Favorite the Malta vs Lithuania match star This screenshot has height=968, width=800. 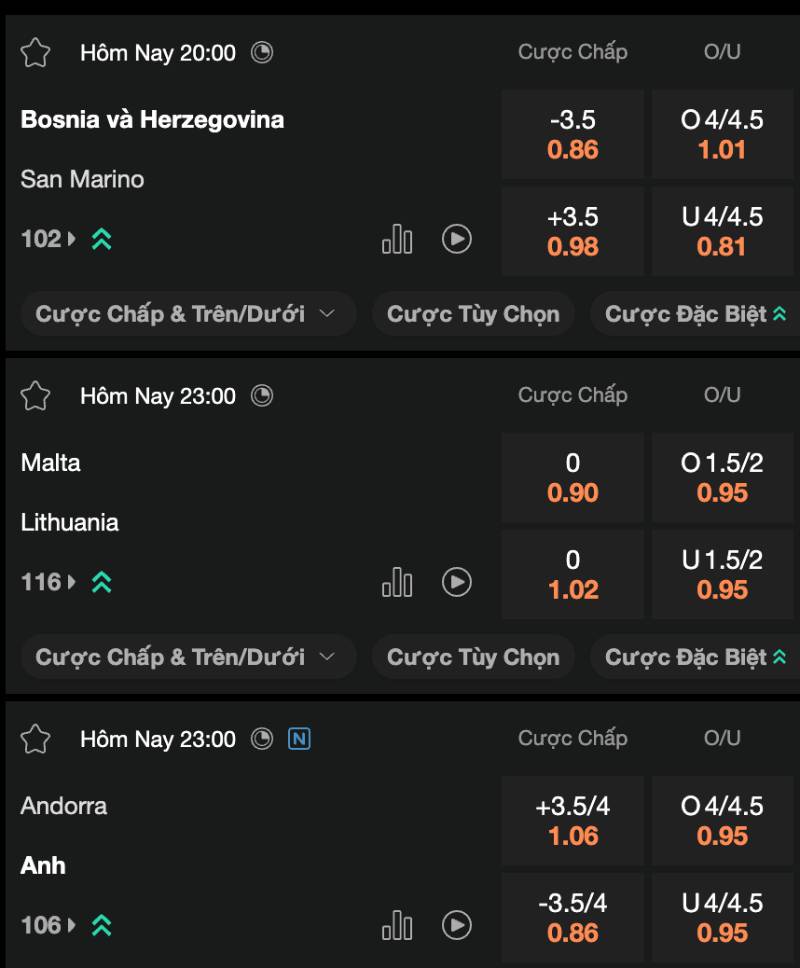tap(35, 396)
